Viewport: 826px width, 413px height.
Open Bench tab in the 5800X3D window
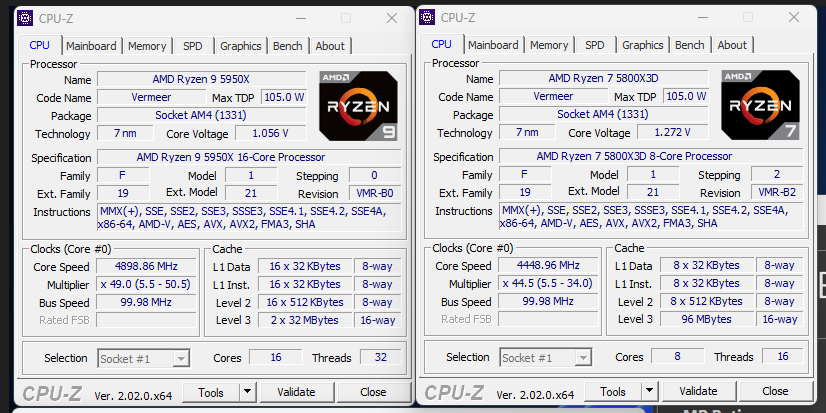pyautogui.click(x=690, y=45)
